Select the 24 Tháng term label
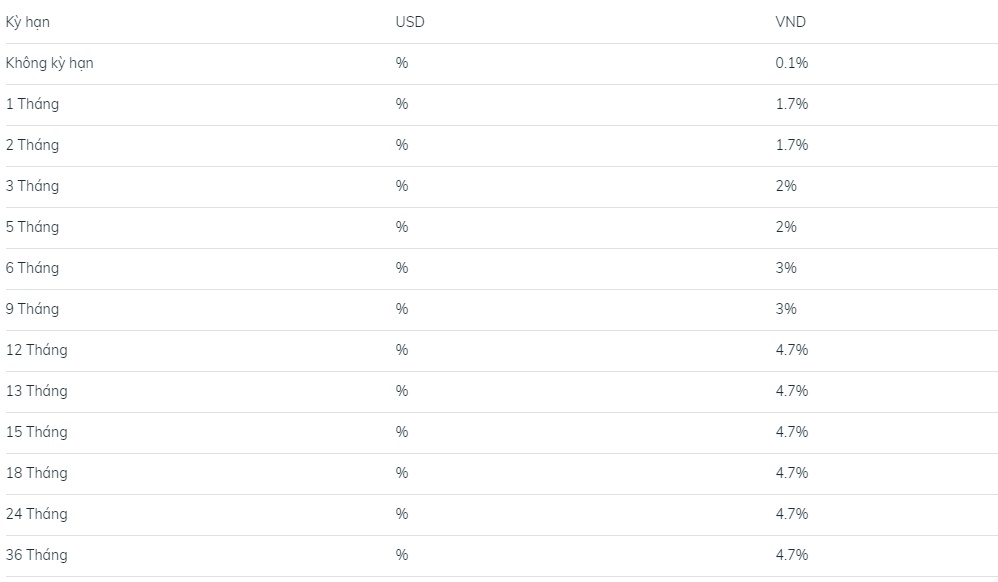This screenshot has width=998, height=582. pos(37,514)
